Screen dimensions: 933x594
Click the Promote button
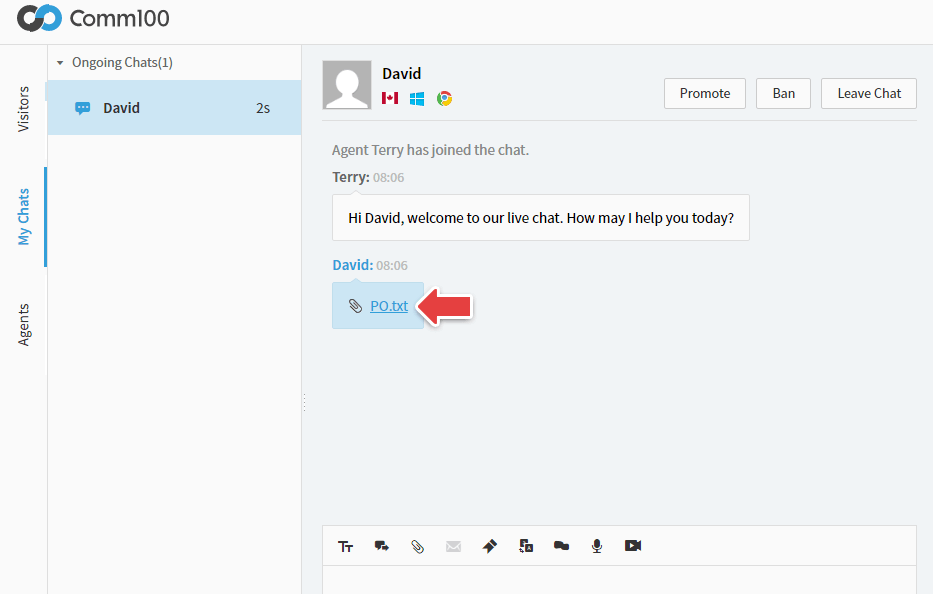704,93
